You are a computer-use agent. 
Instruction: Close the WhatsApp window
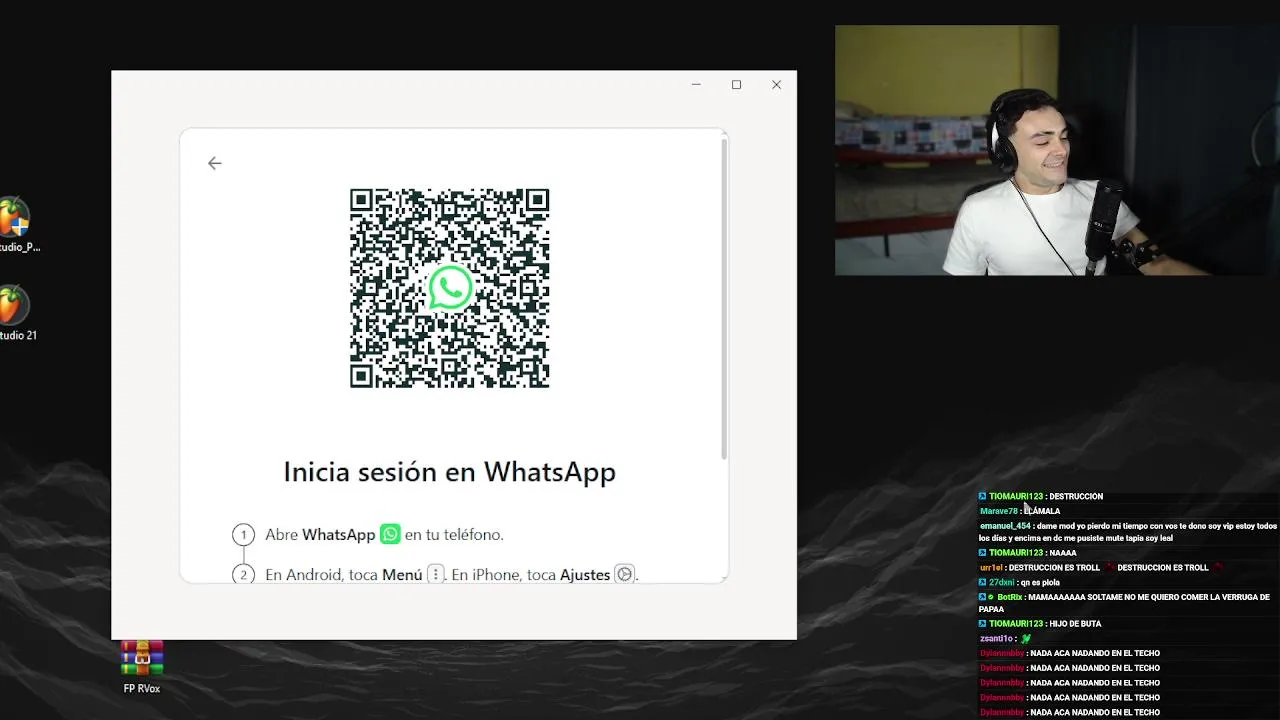point(776,85)
